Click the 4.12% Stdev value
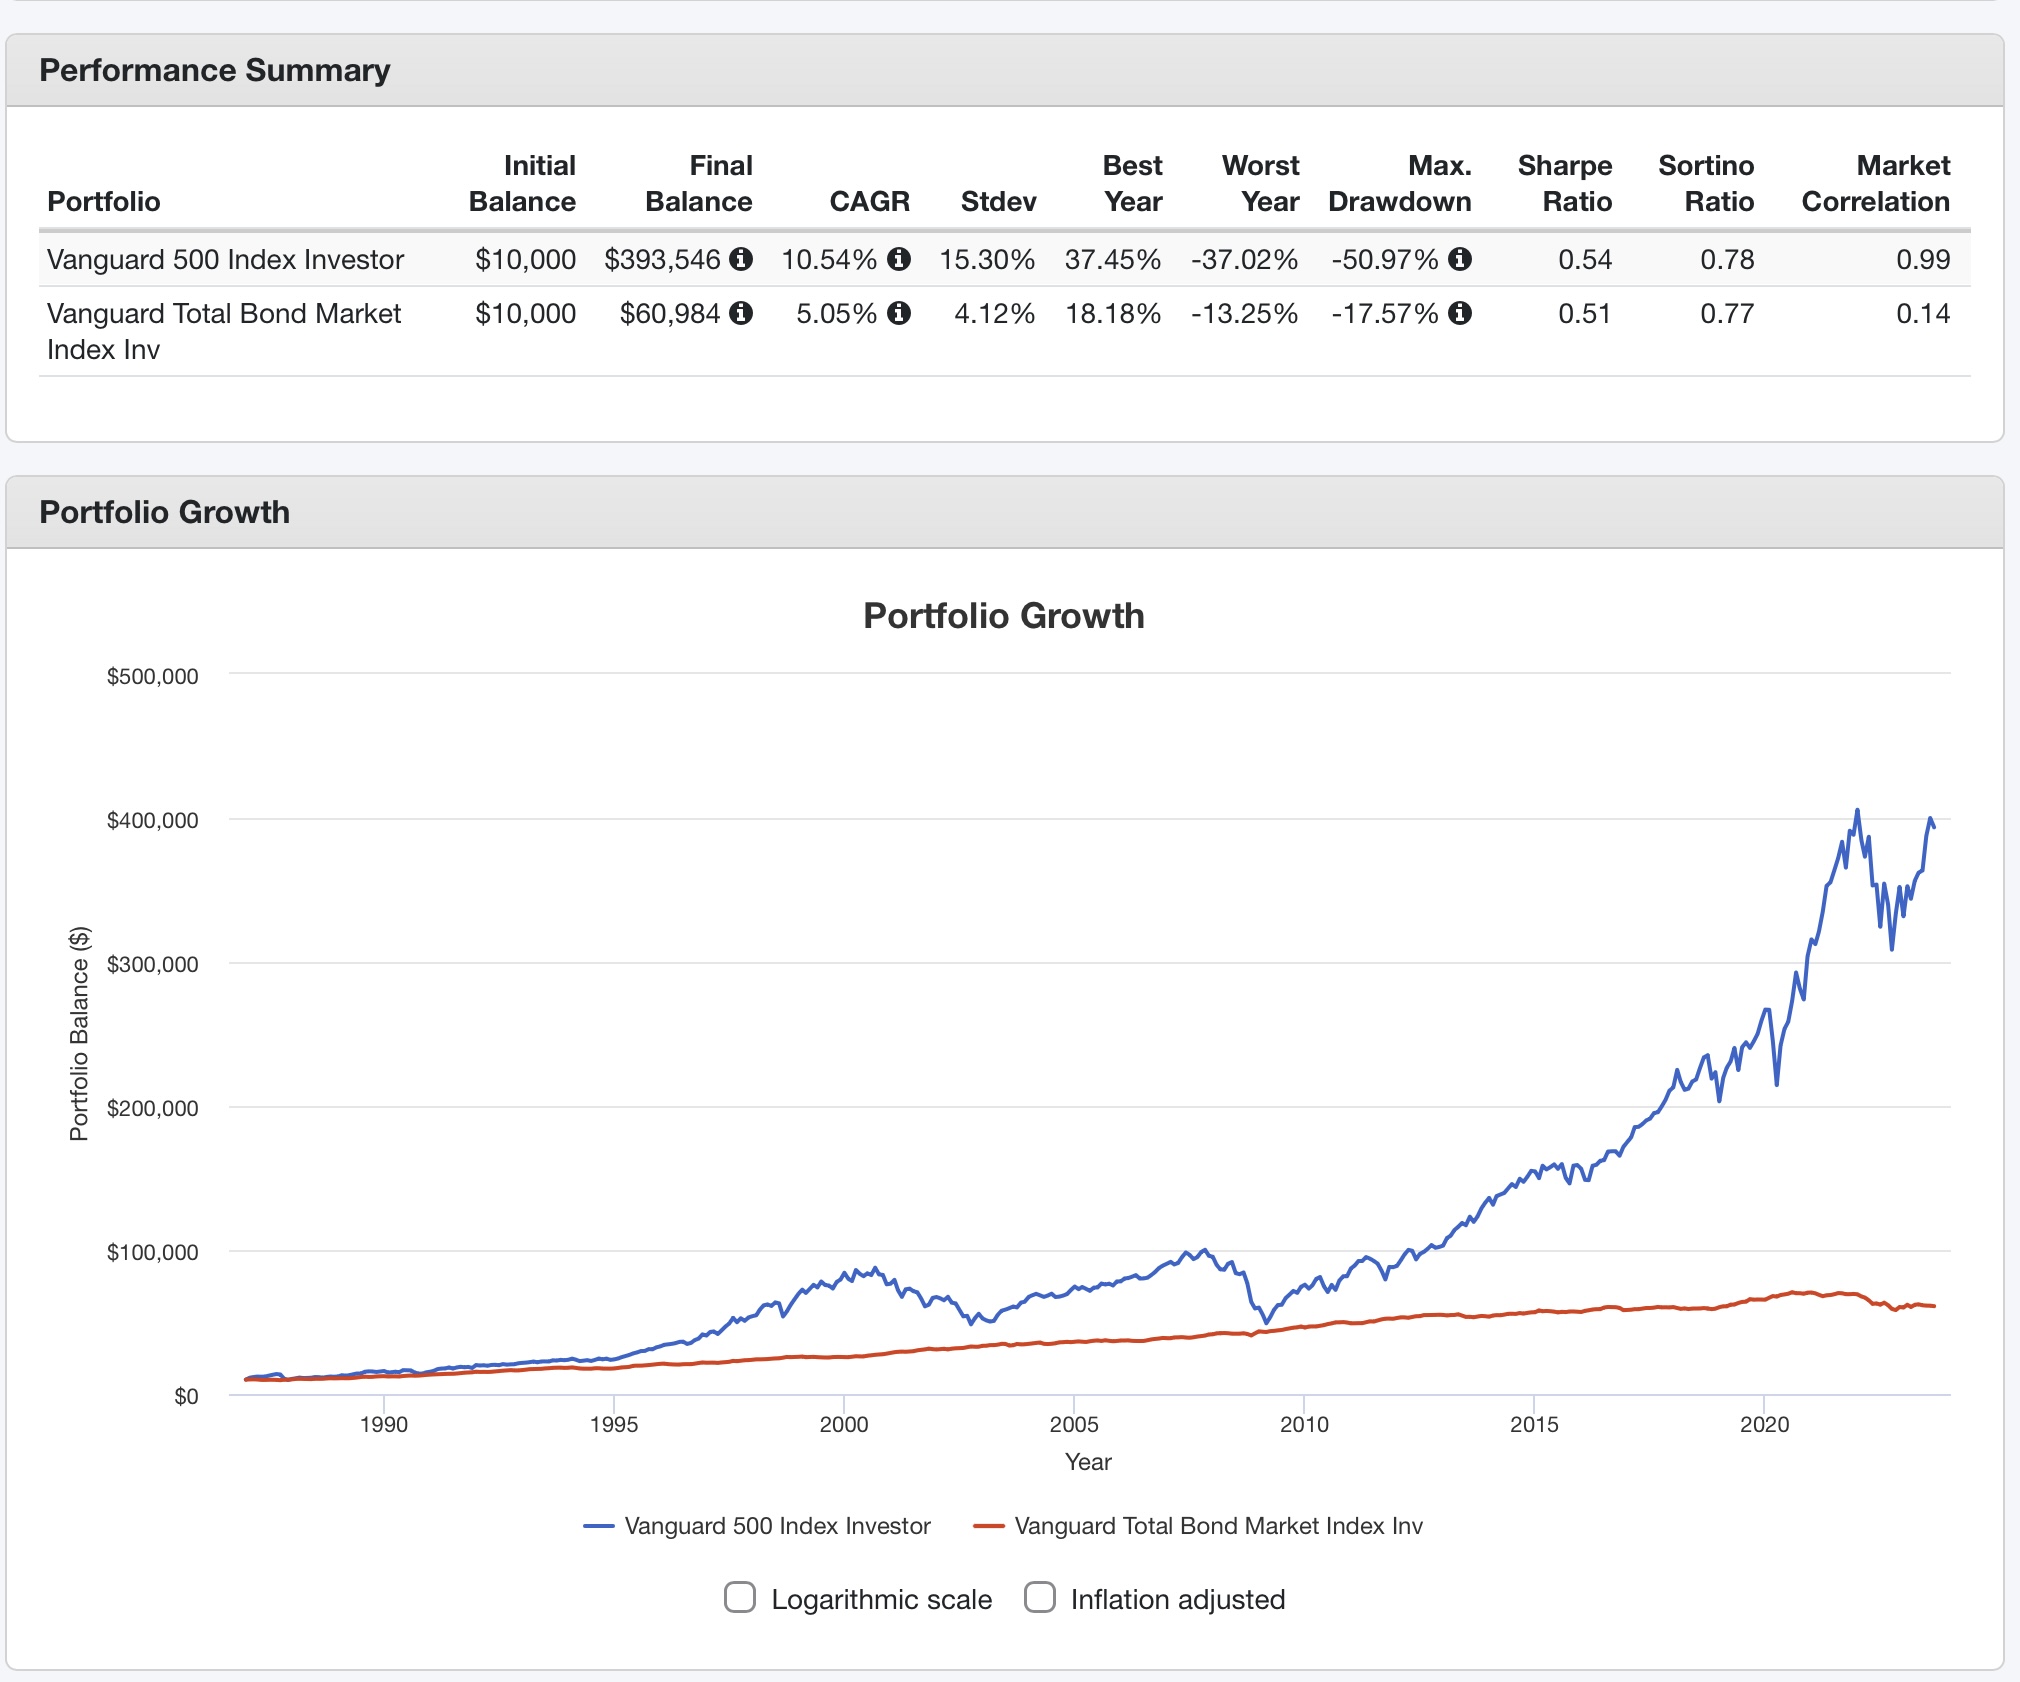 pyautogui.click(x=994, y=313)
